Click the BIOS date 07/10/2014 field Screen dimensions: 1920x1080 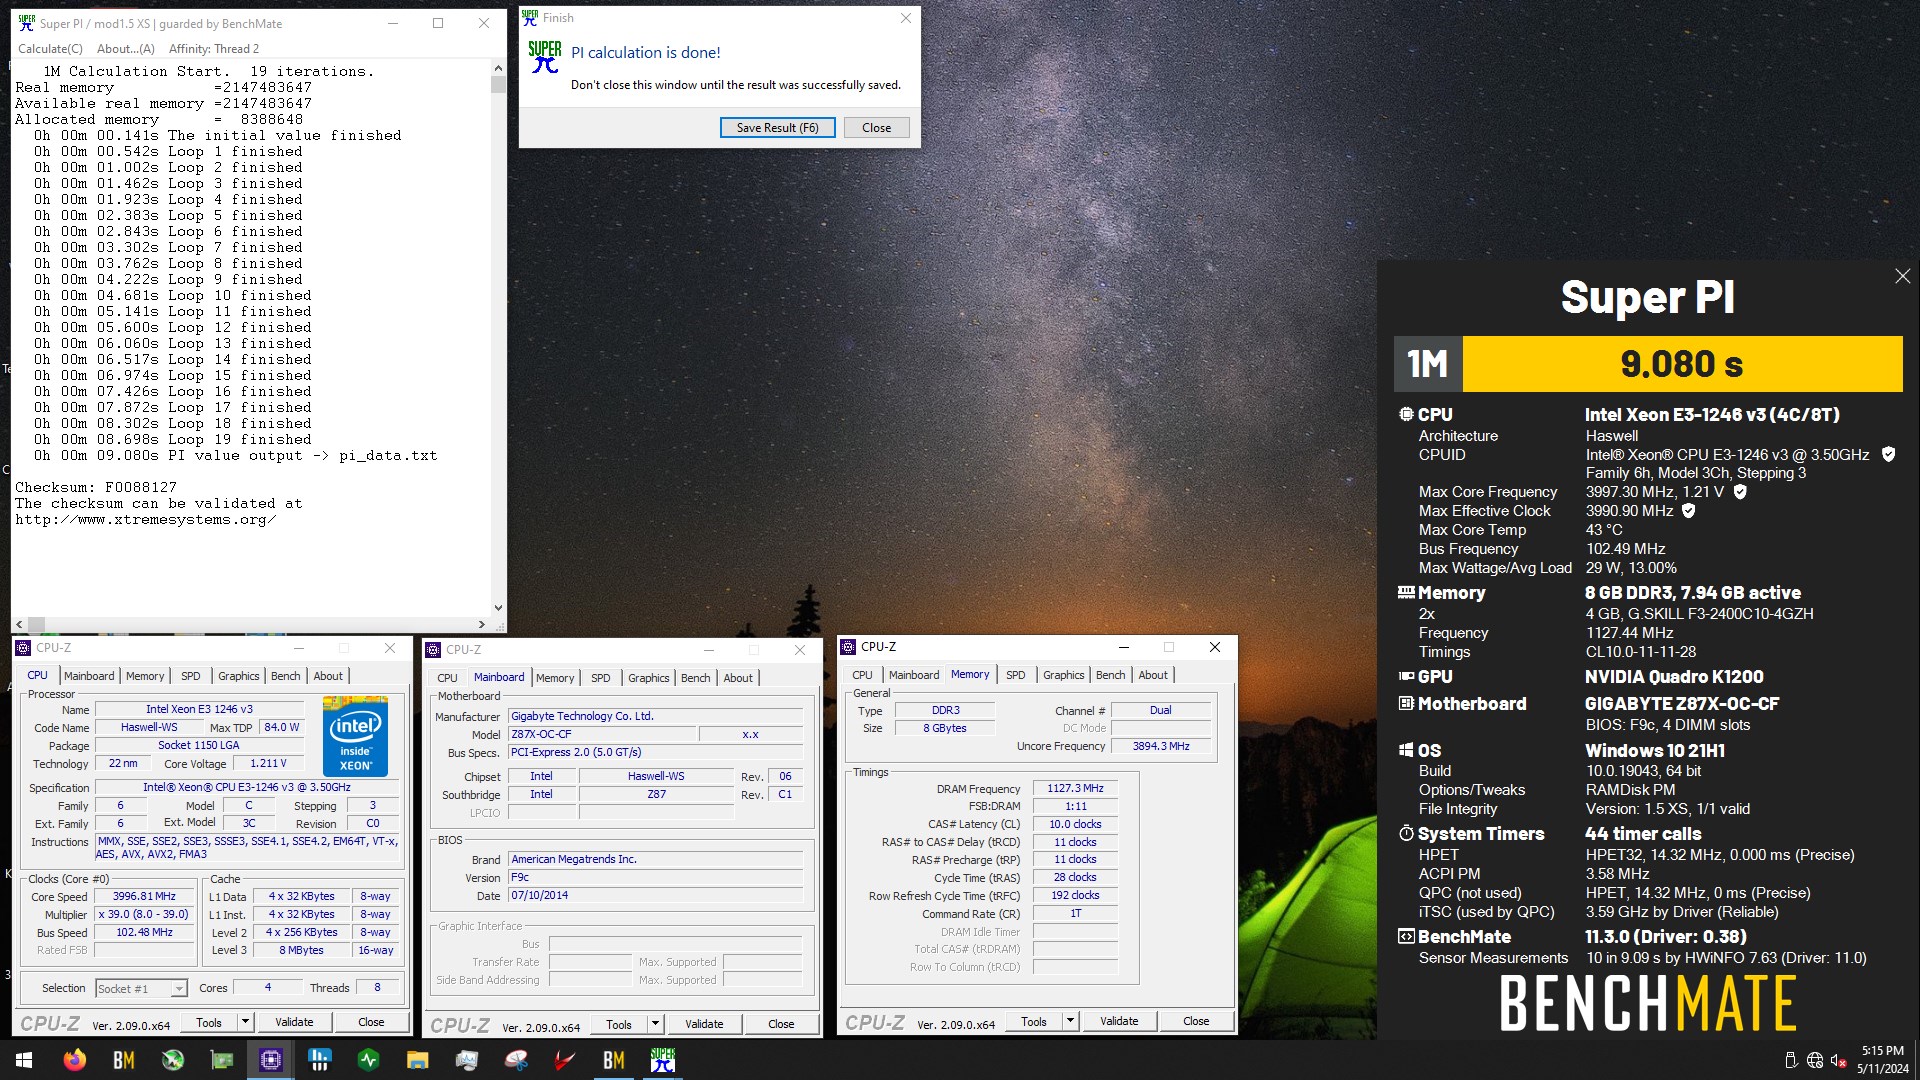655,895
